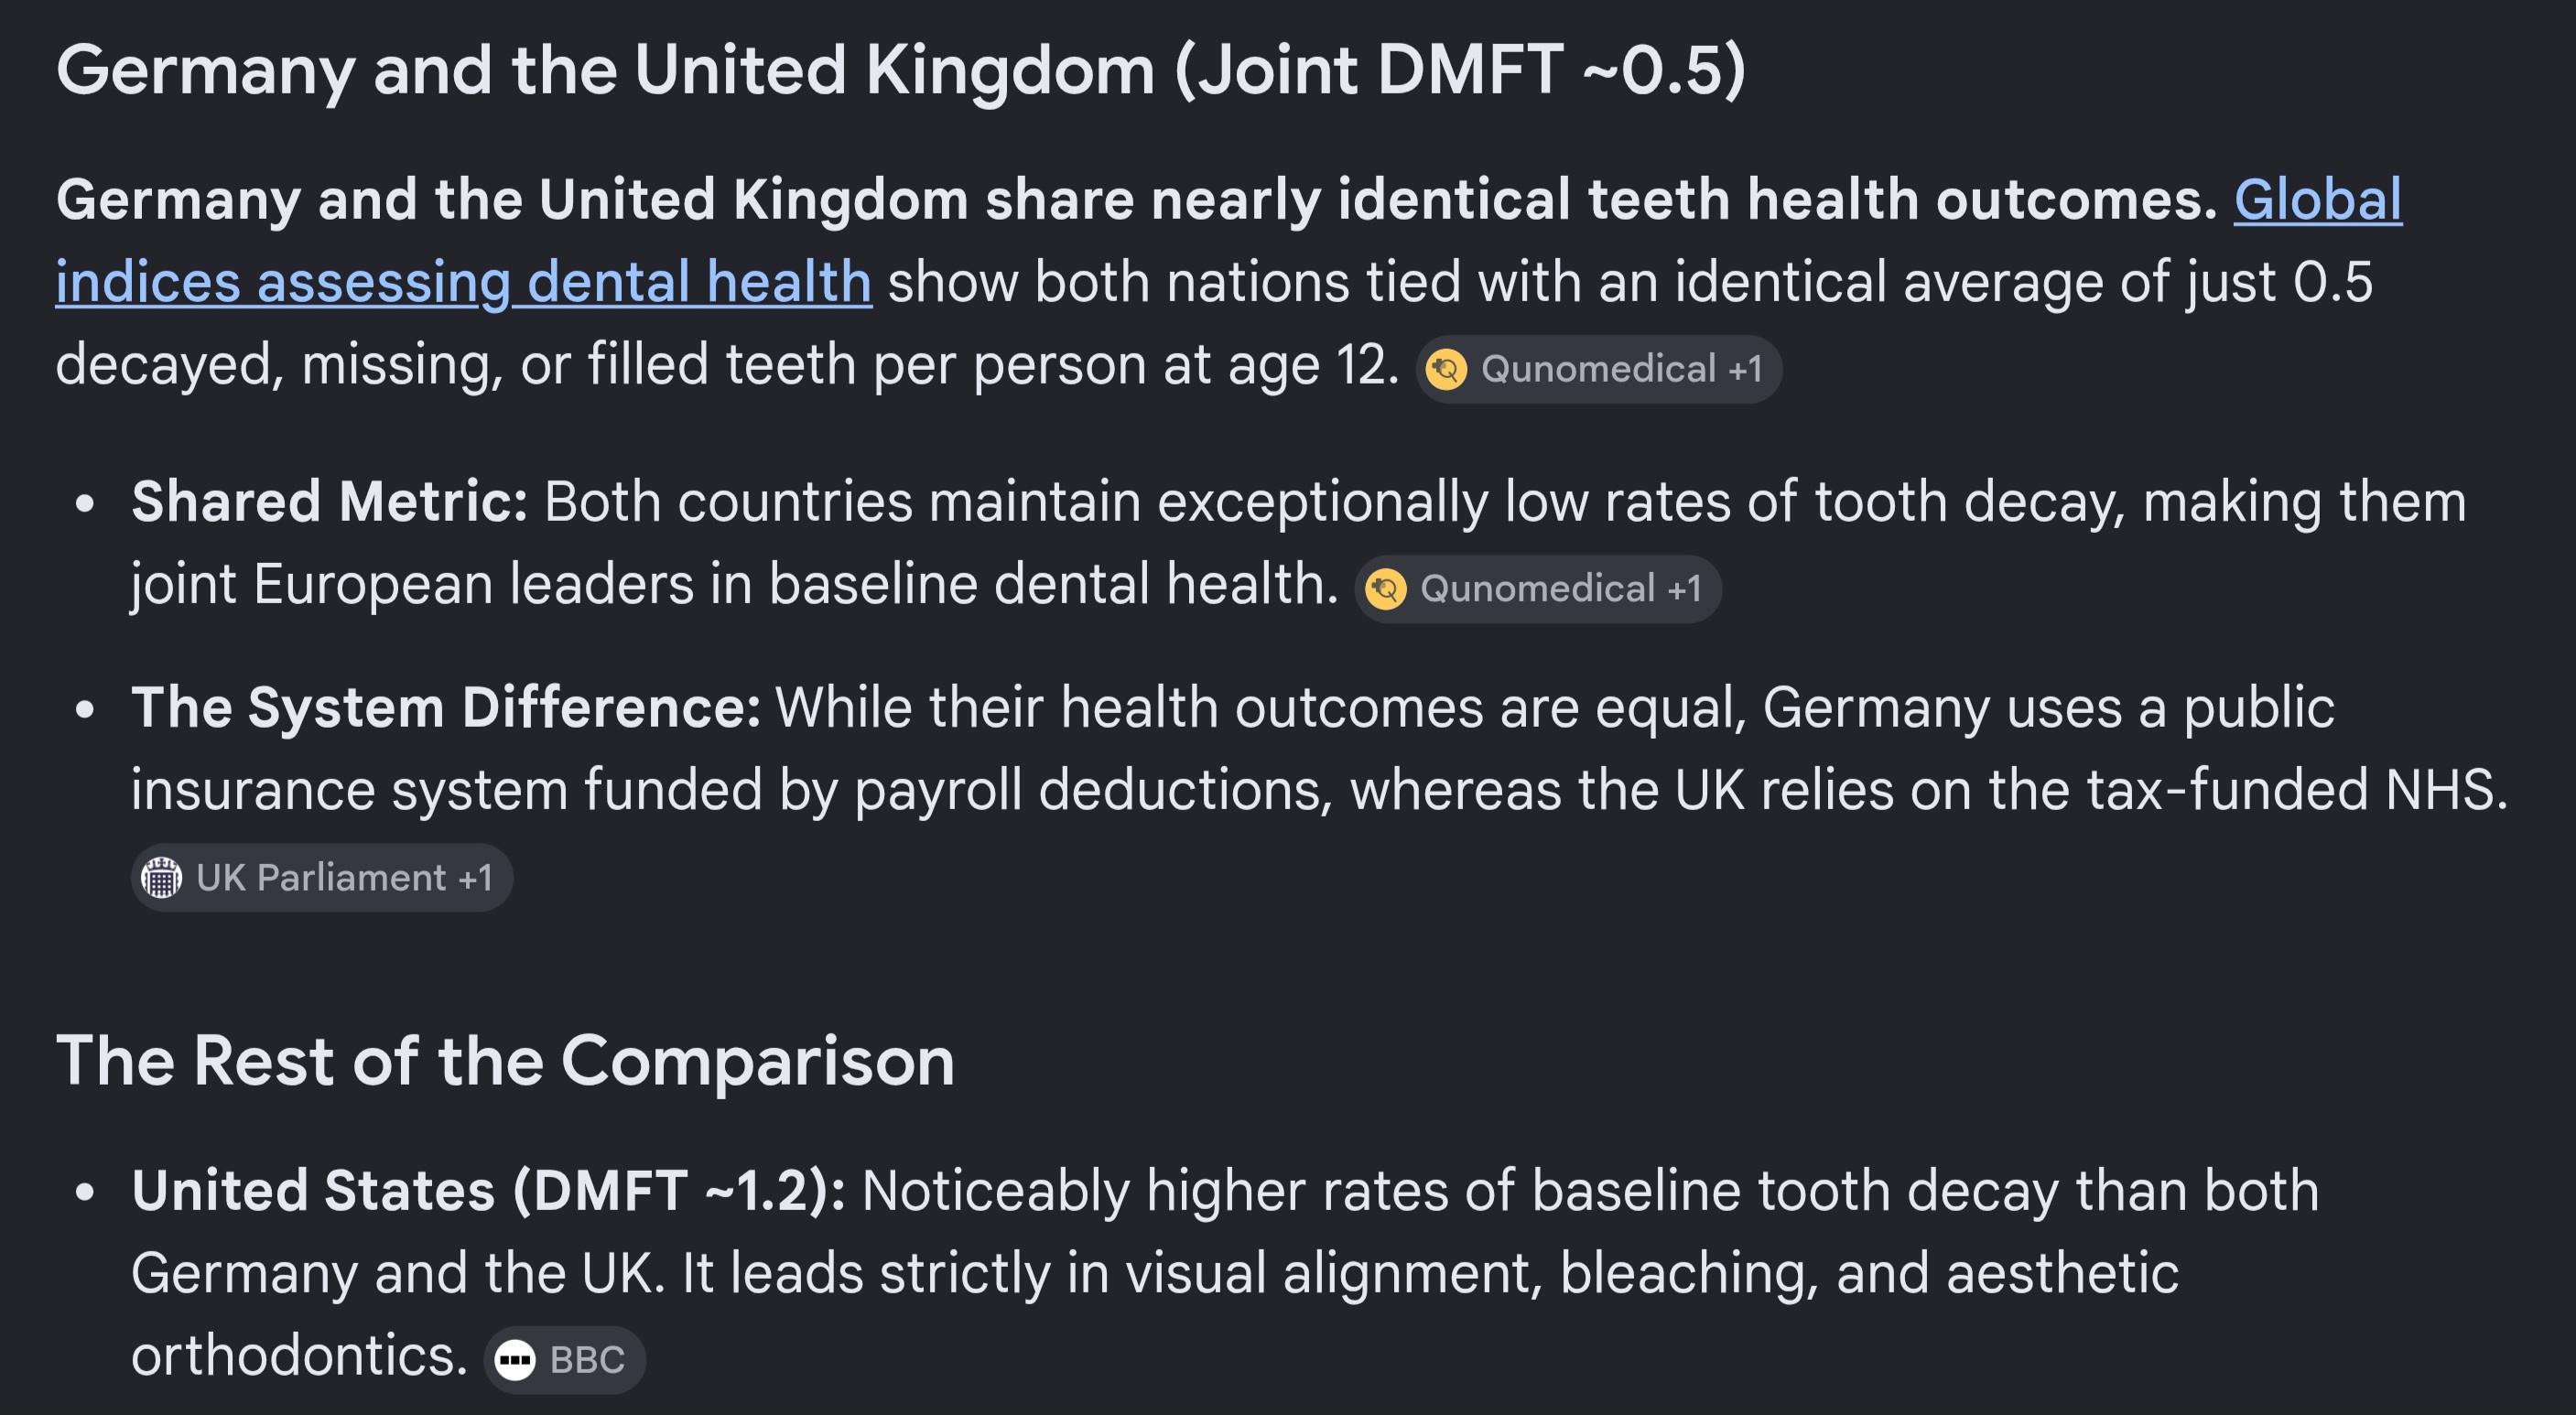Click the word 'orthodontics.' before BBC chip

point(299,1356)
